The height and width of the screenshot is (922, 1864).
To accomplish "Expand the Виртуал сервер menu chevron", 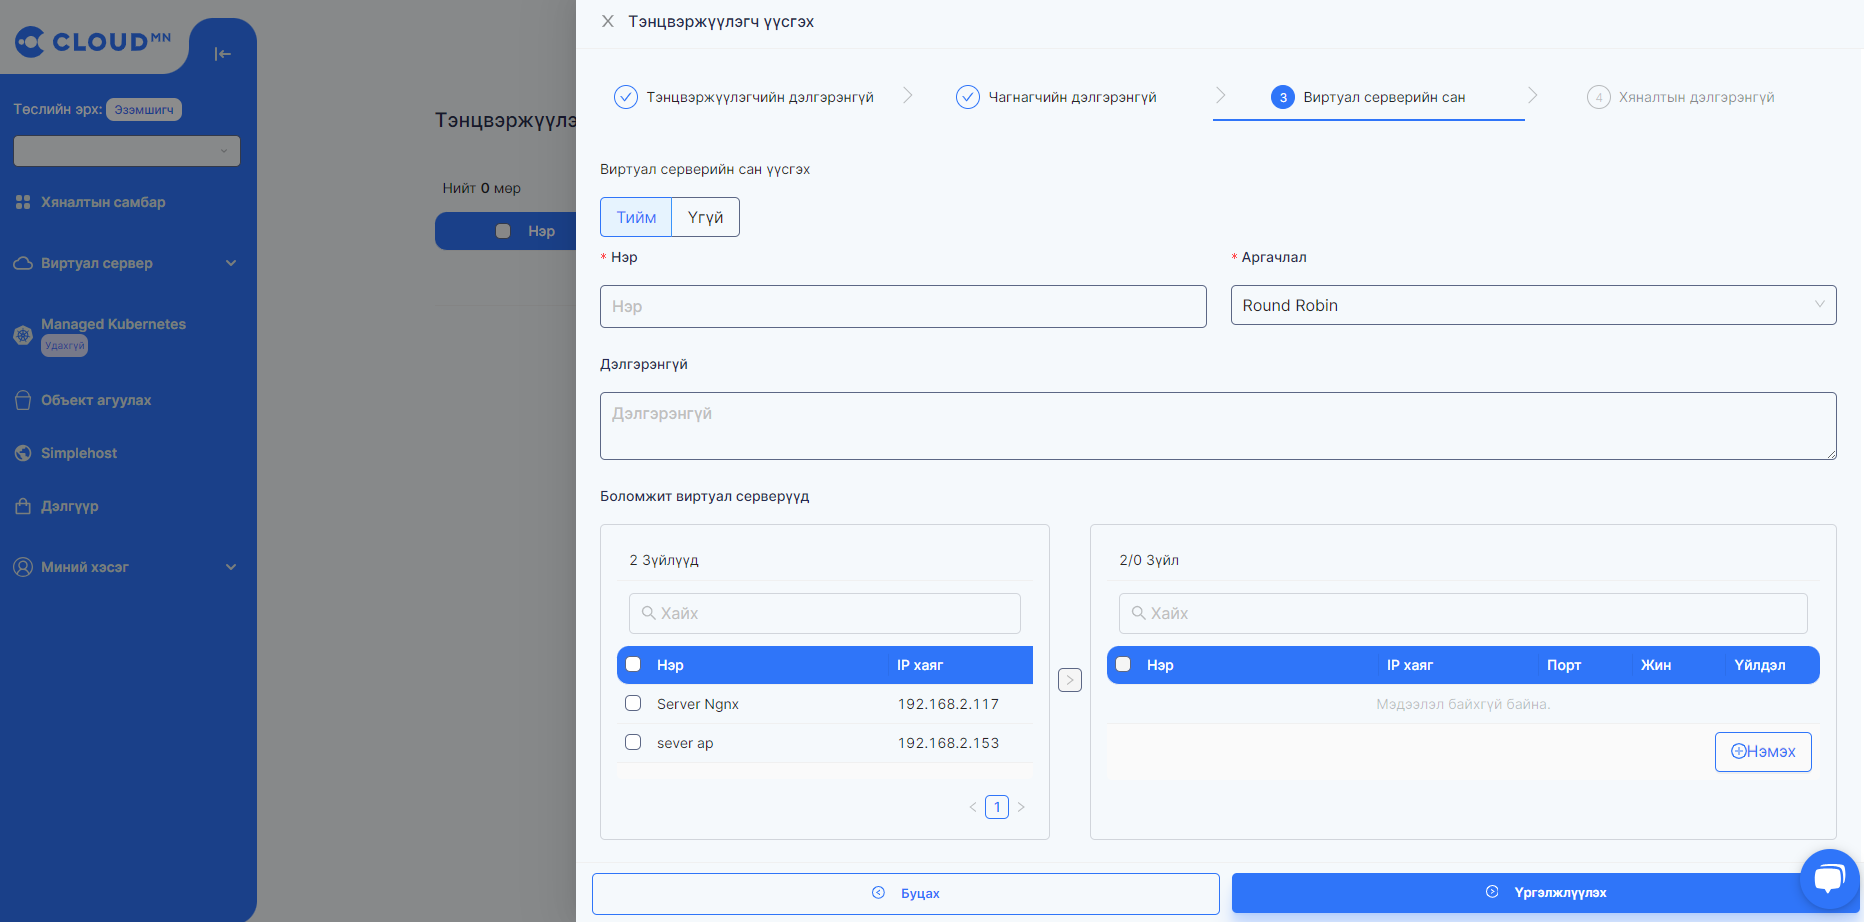I will pos(231,263).
